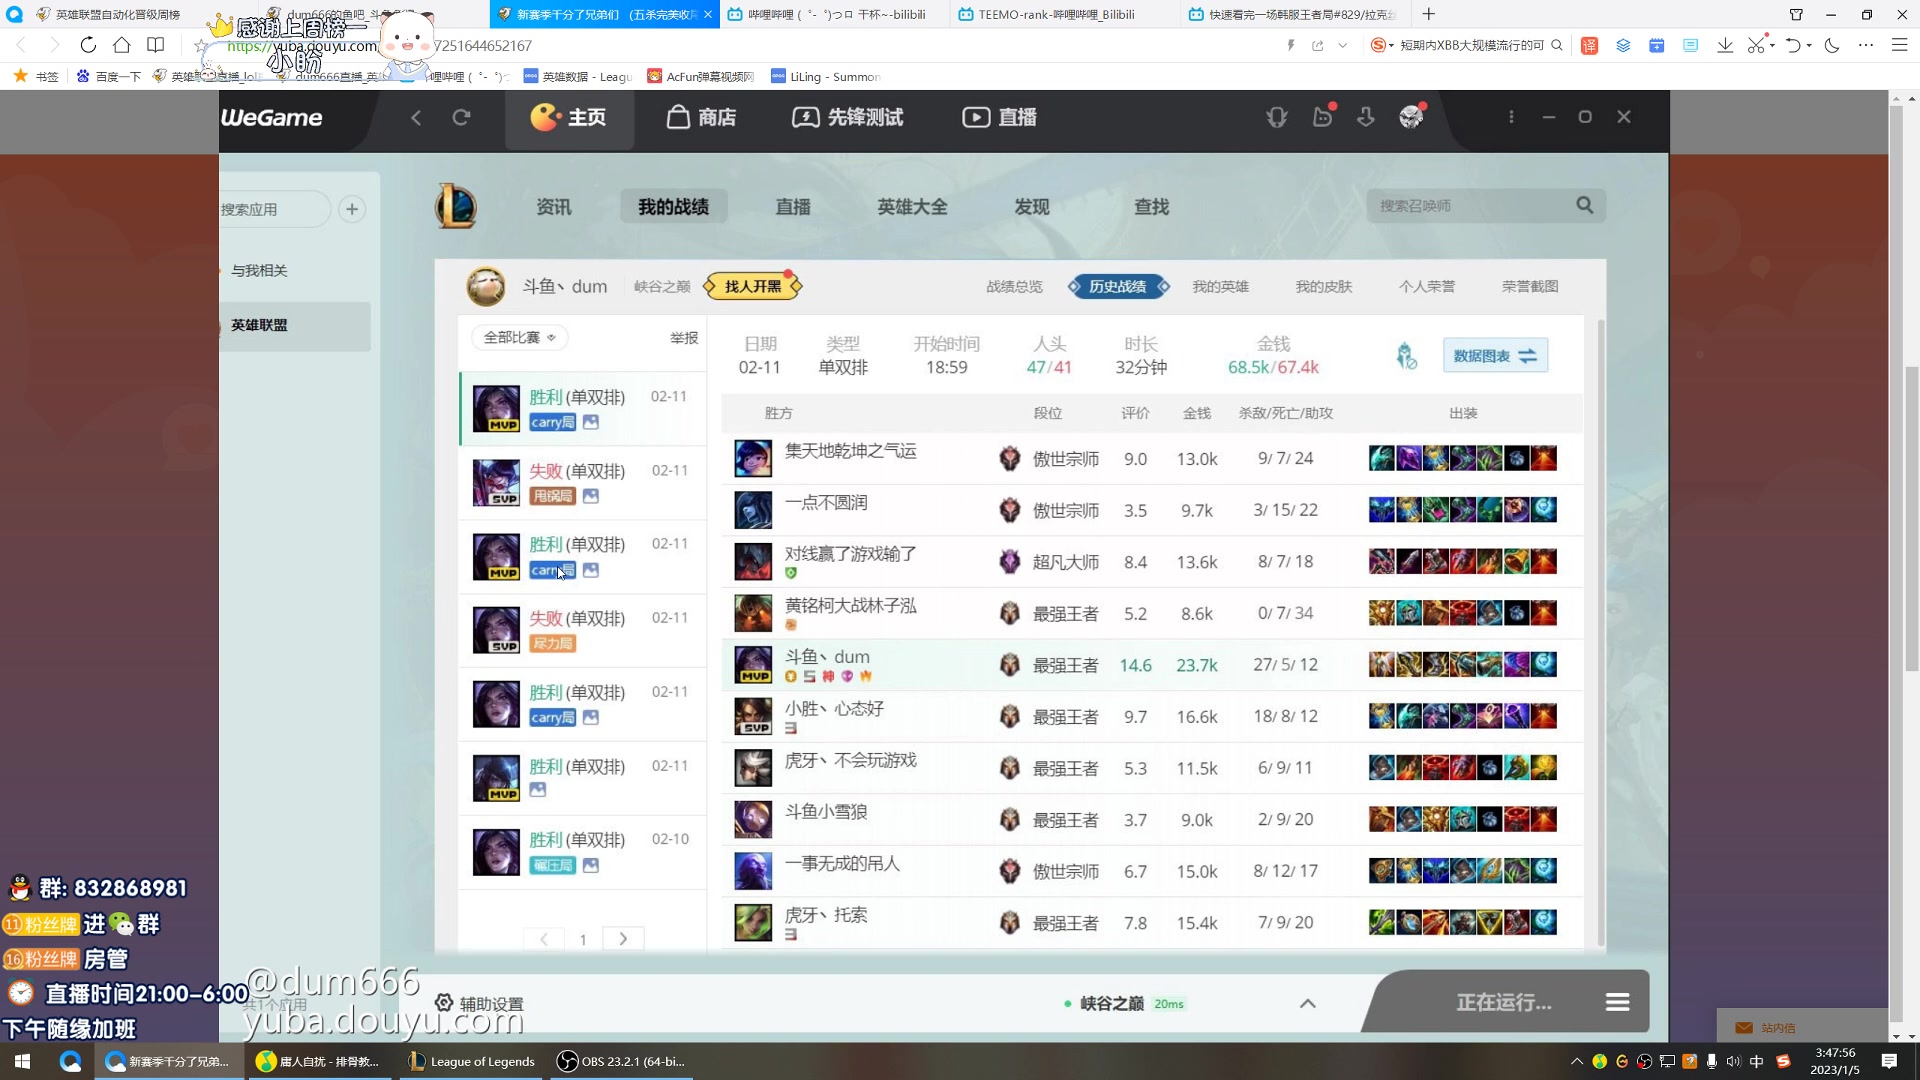Expand the 峡谷之巅 server chevron

[1307, 1003]
